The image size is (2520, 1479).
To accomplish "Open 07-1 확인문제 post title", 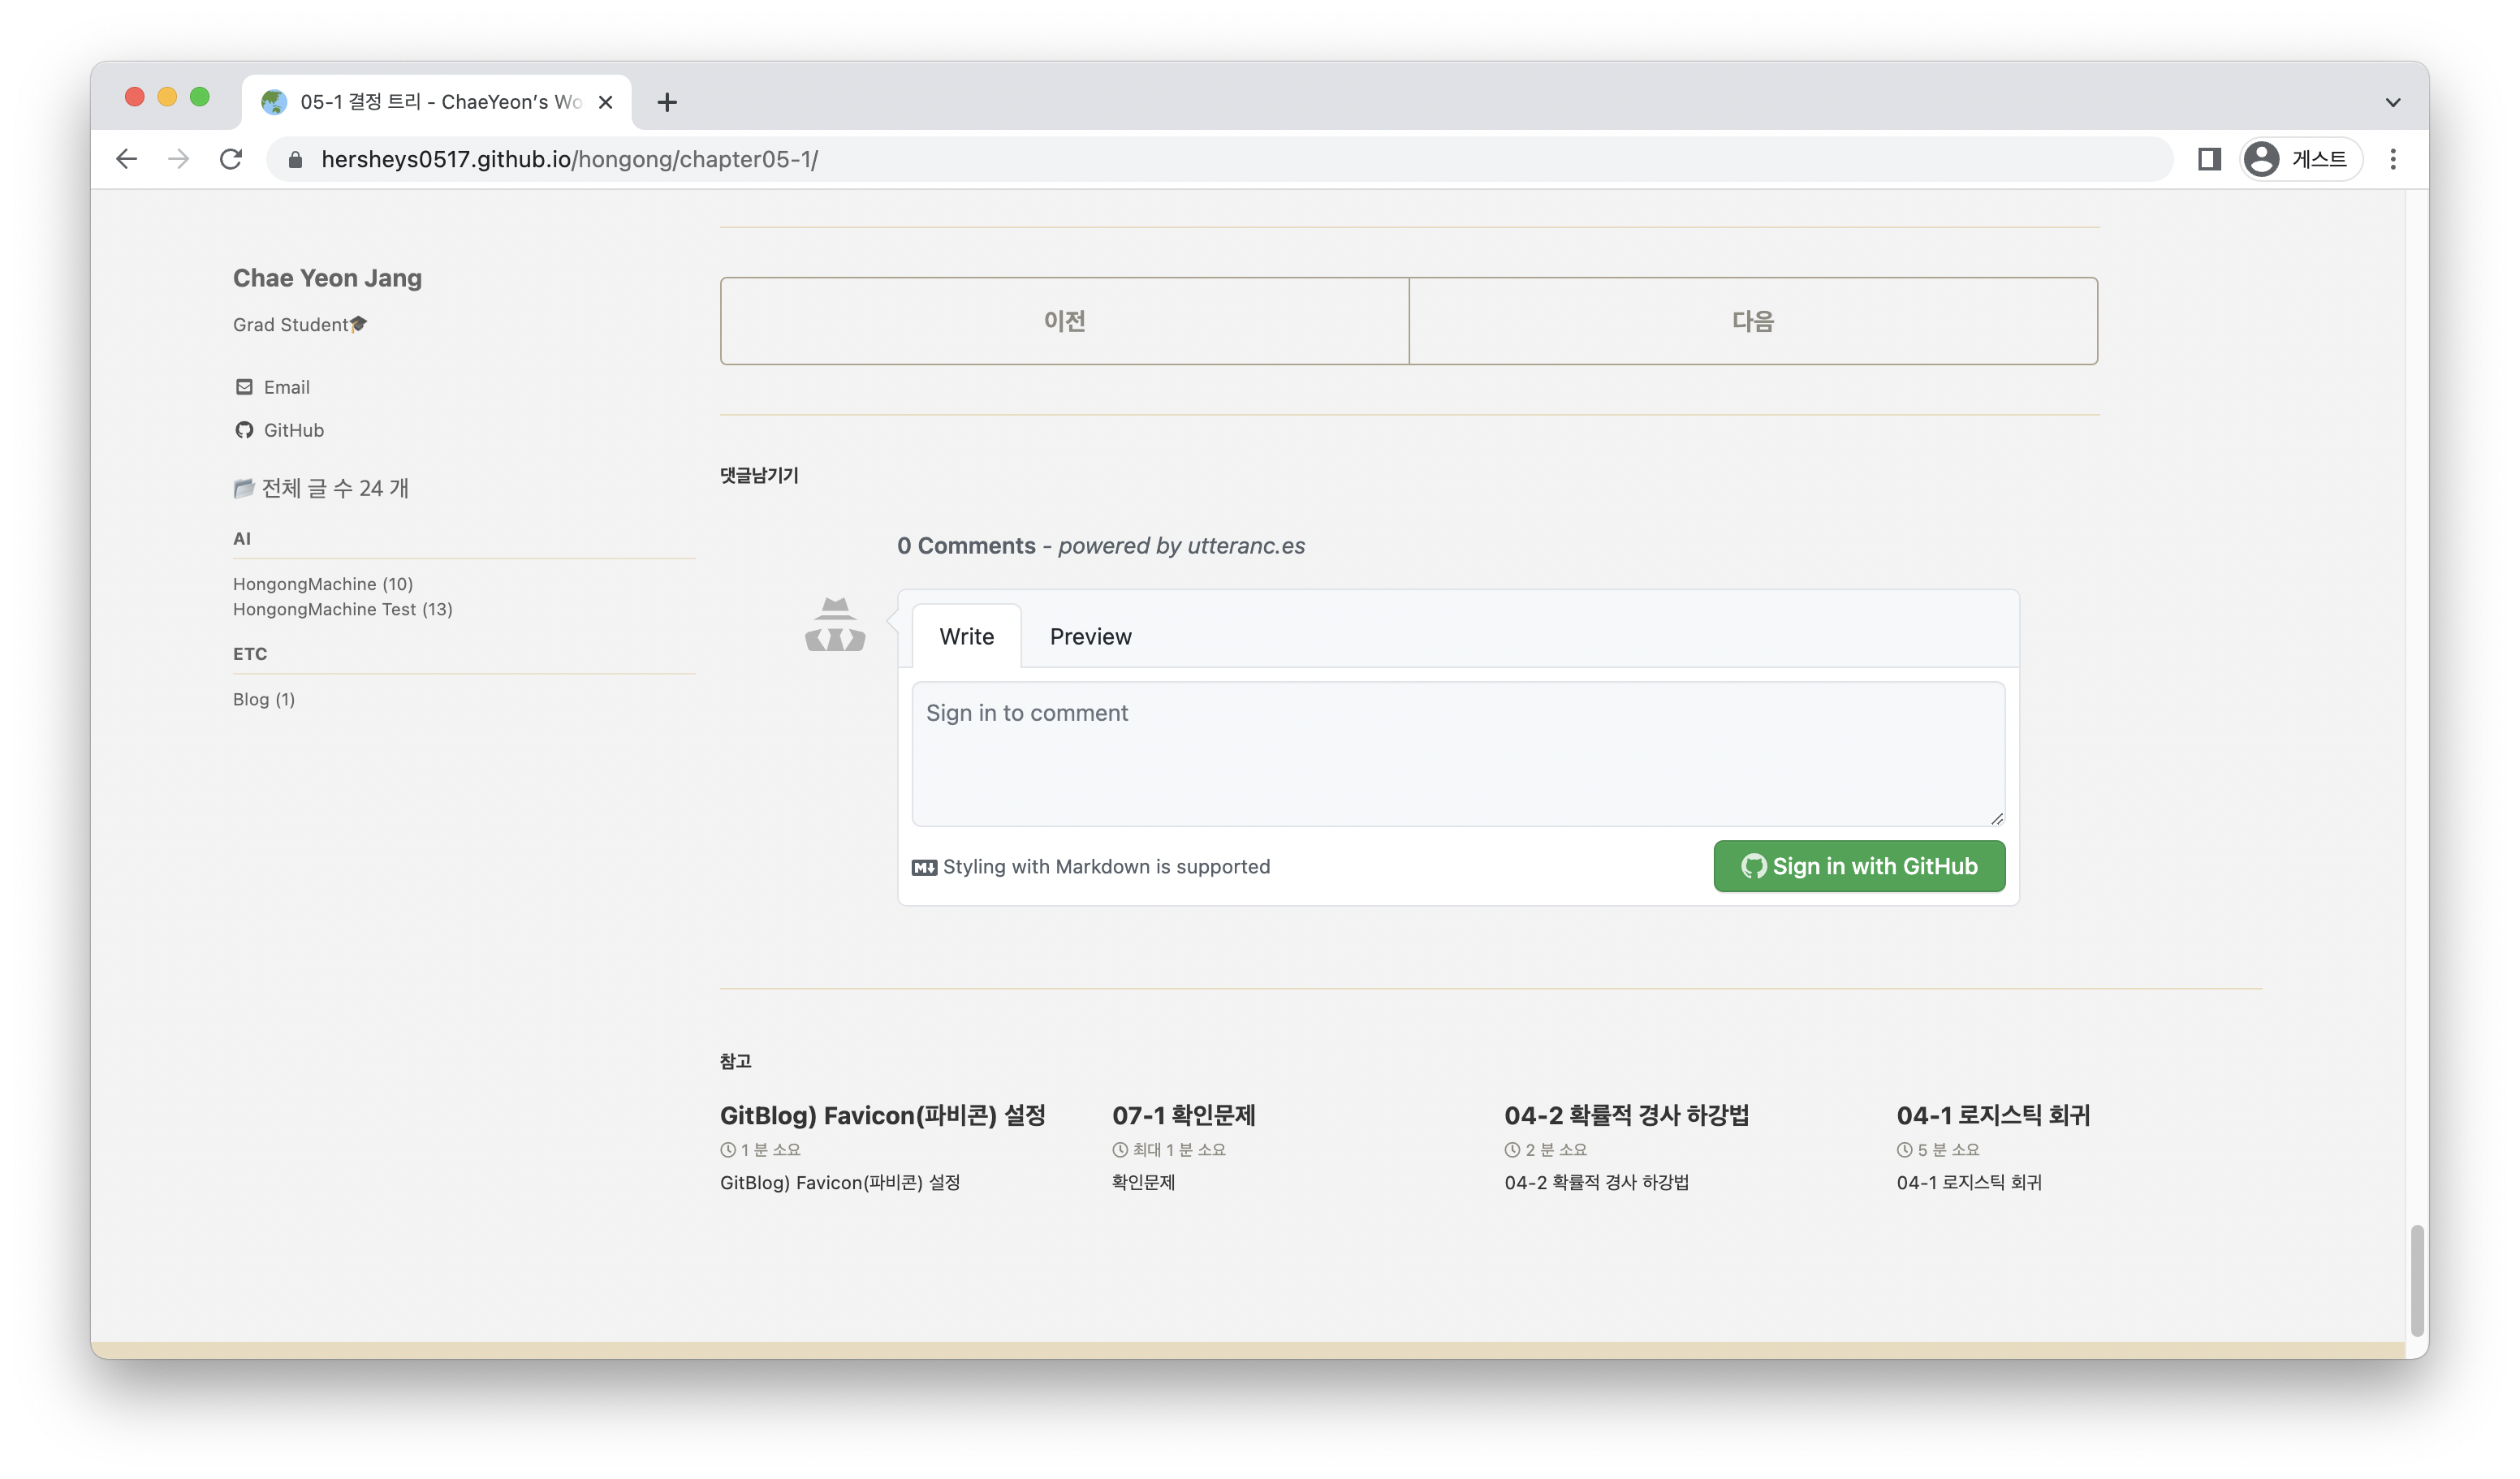I will pyautogui.click(x=1183, y=1115).
